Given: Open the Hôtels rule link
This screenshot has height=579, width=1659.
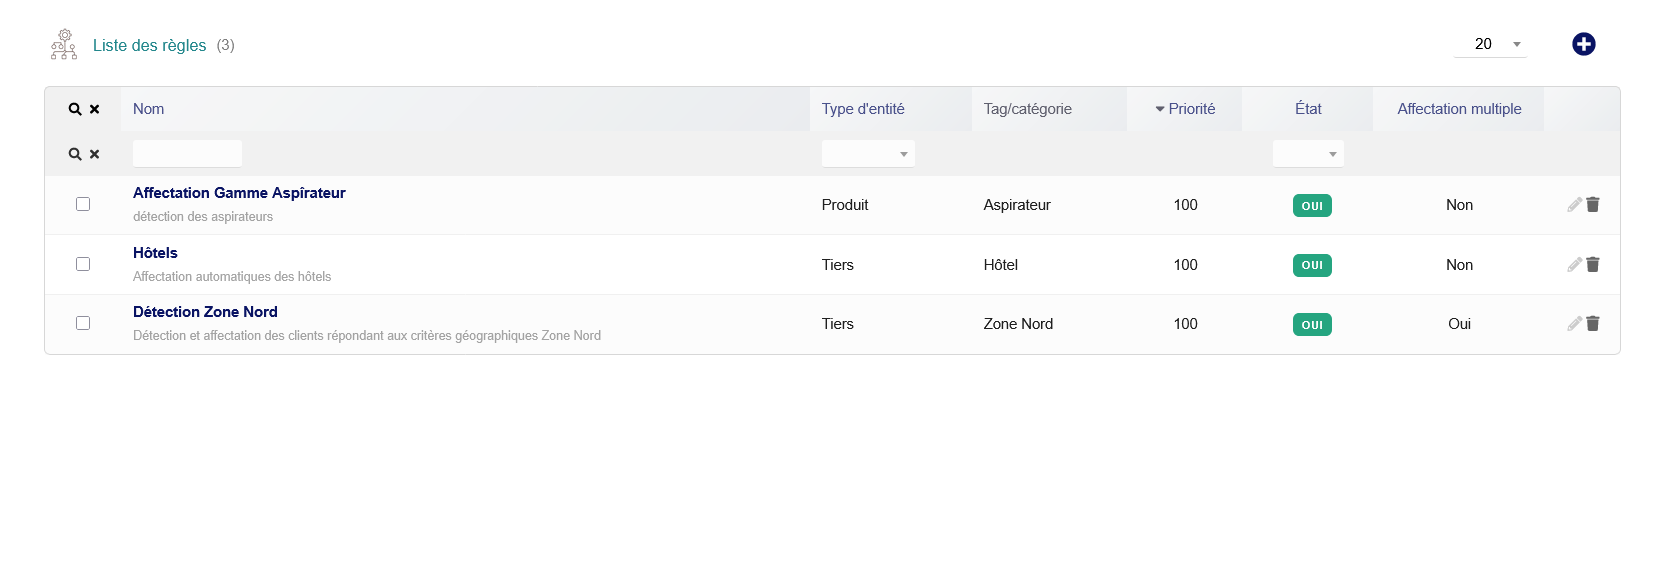Looking at the screenshot, I should tap(155, 253).
